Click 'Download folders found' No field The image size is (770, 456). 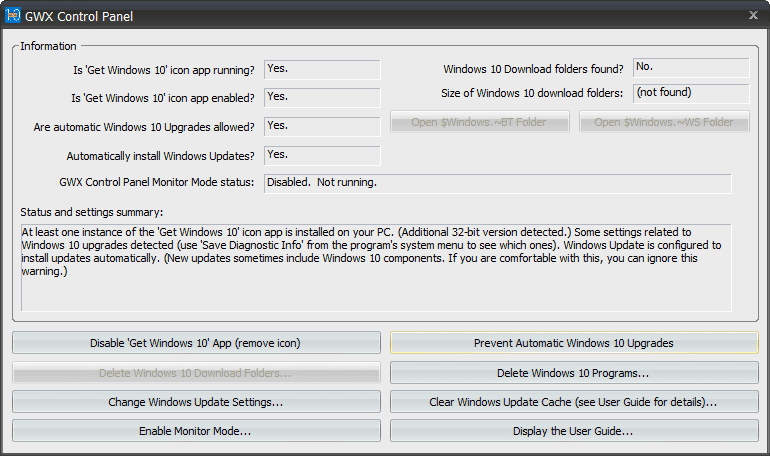691,68
